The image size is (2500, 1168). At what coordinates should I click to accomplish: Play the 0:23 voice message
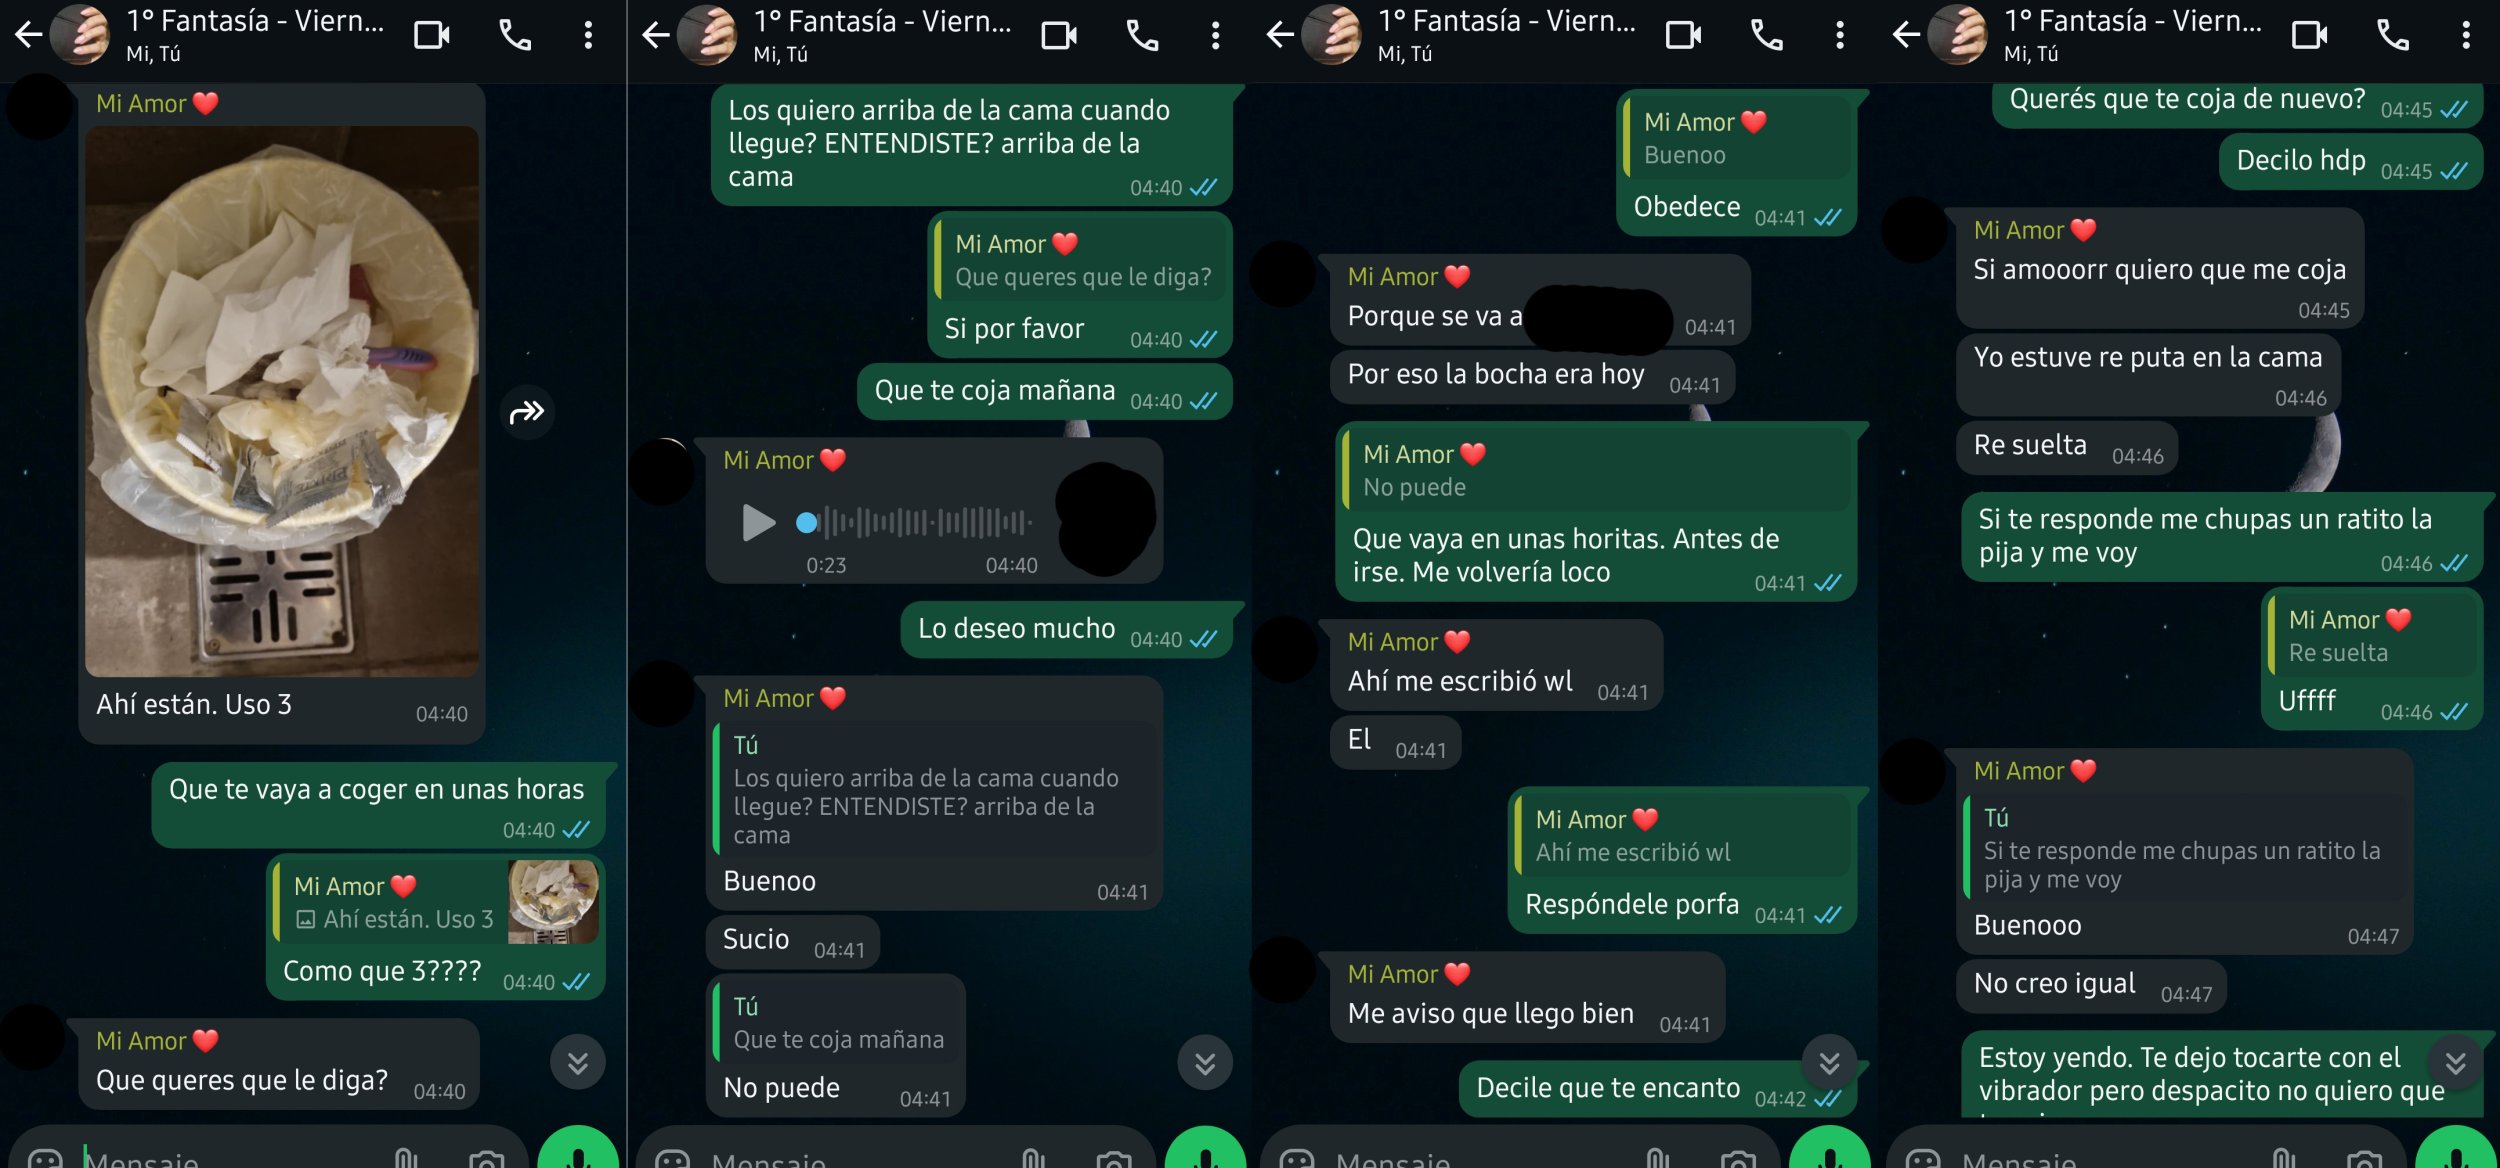758,522
